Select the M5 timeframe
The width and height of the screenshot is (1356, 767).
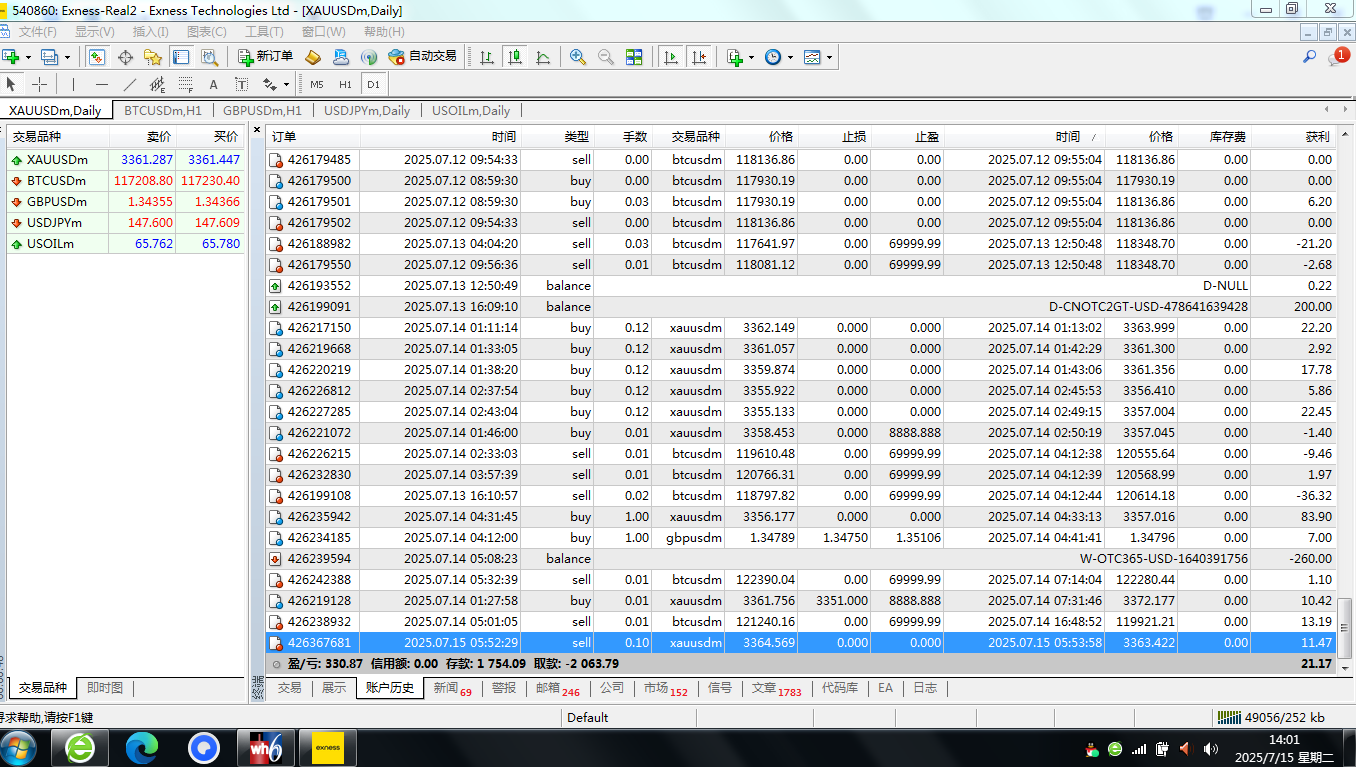tap(317, 84)
